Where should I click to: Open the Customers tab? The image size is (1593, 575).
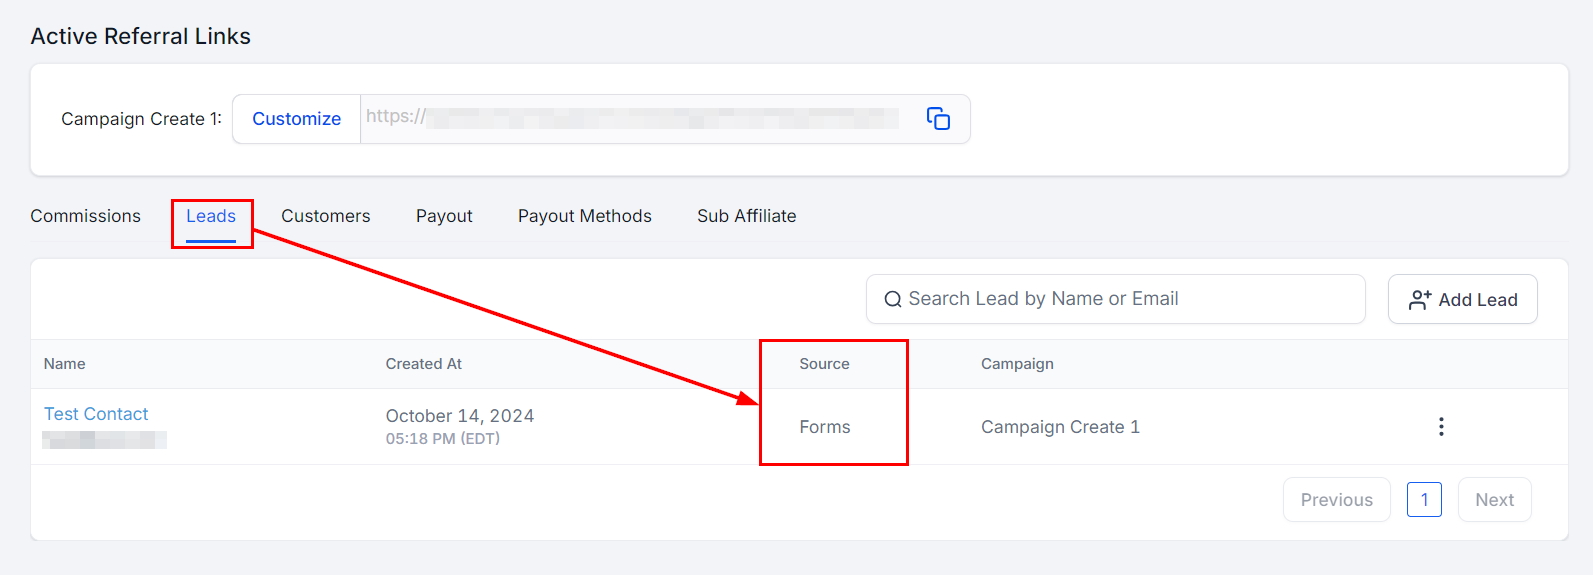[x=325, y=216]
